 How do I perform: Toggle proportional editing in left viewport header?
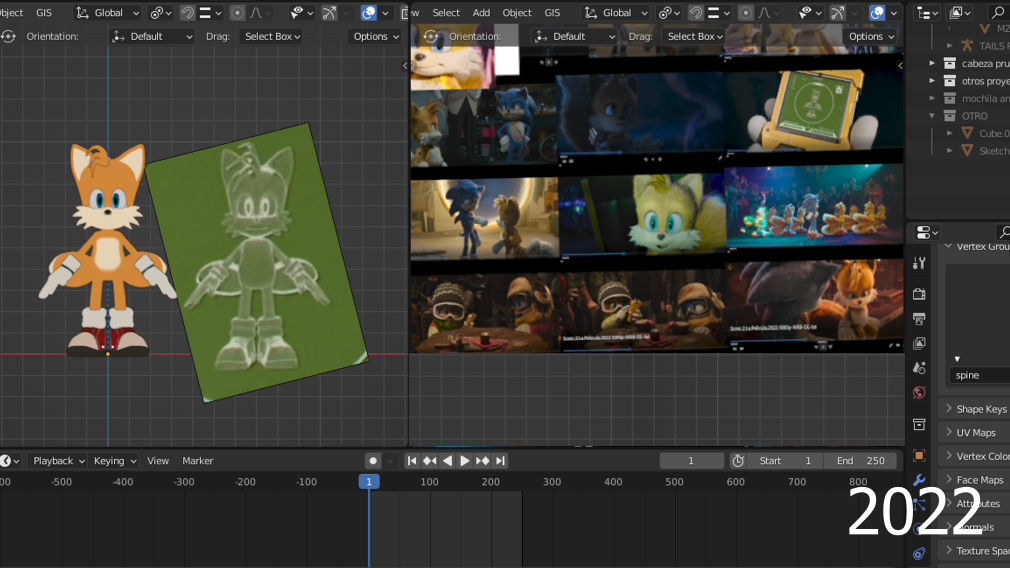click(237, 13)
